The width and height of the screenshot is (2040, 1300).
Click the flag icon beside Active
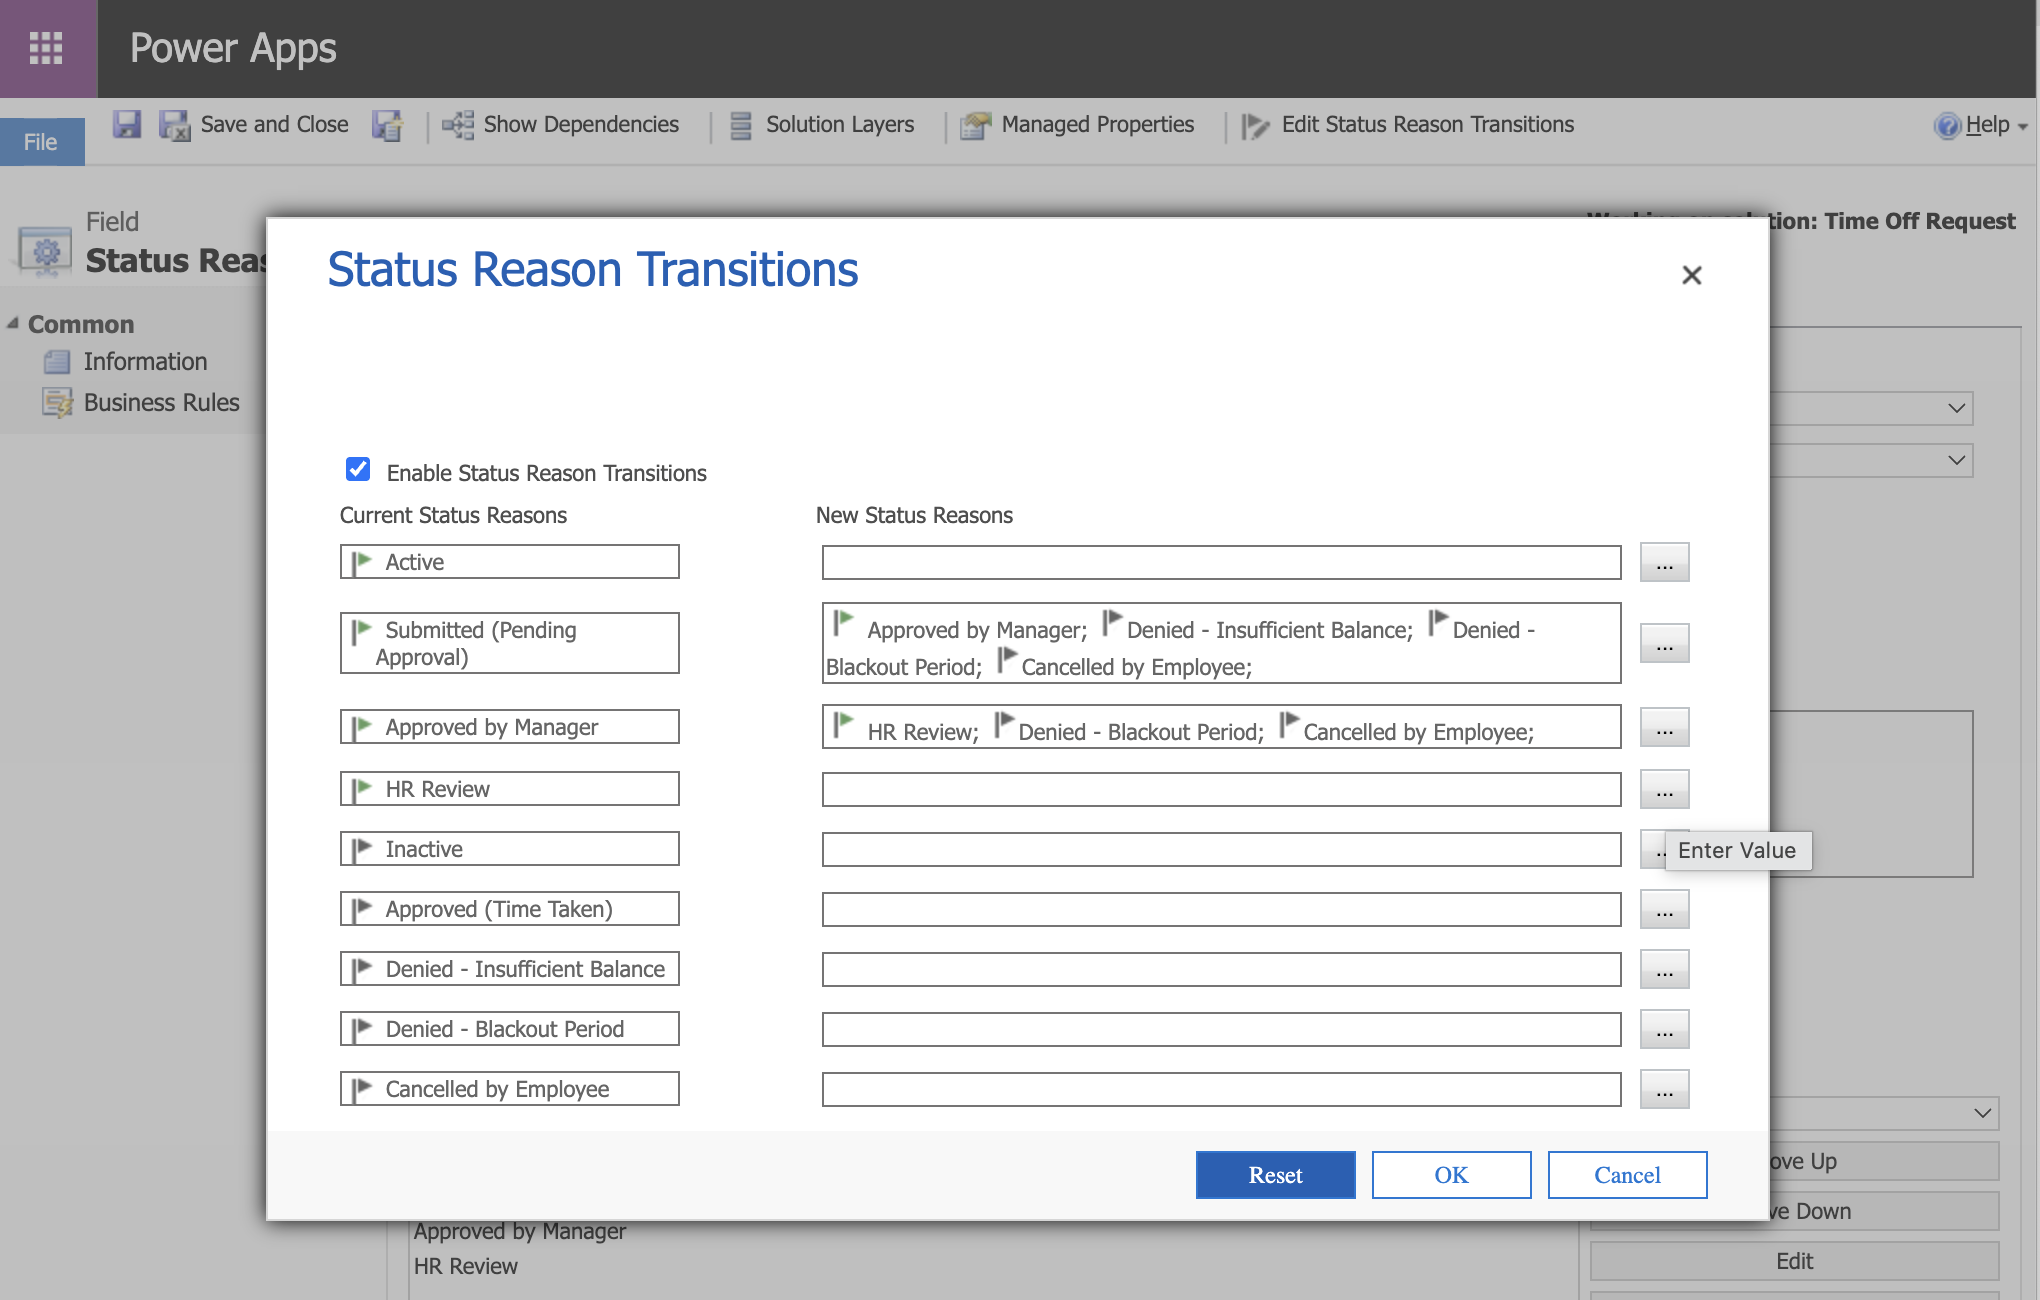pos(362,562)
